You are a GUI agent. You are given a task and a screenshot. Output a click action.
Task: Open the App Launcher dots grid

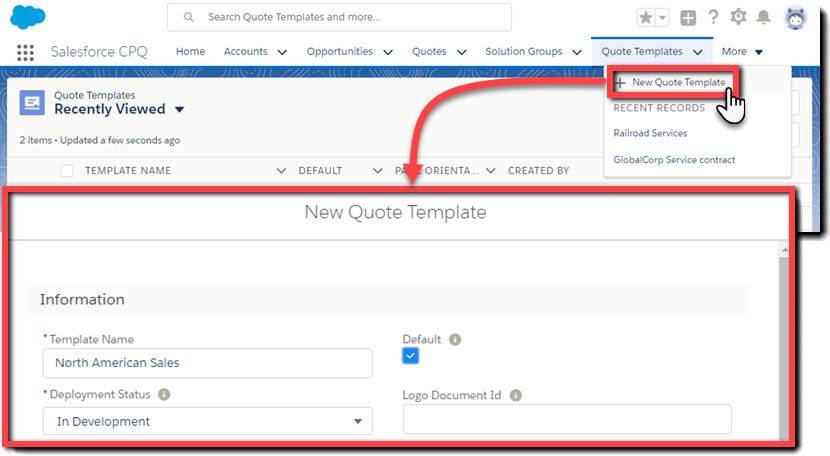[25, 52]
